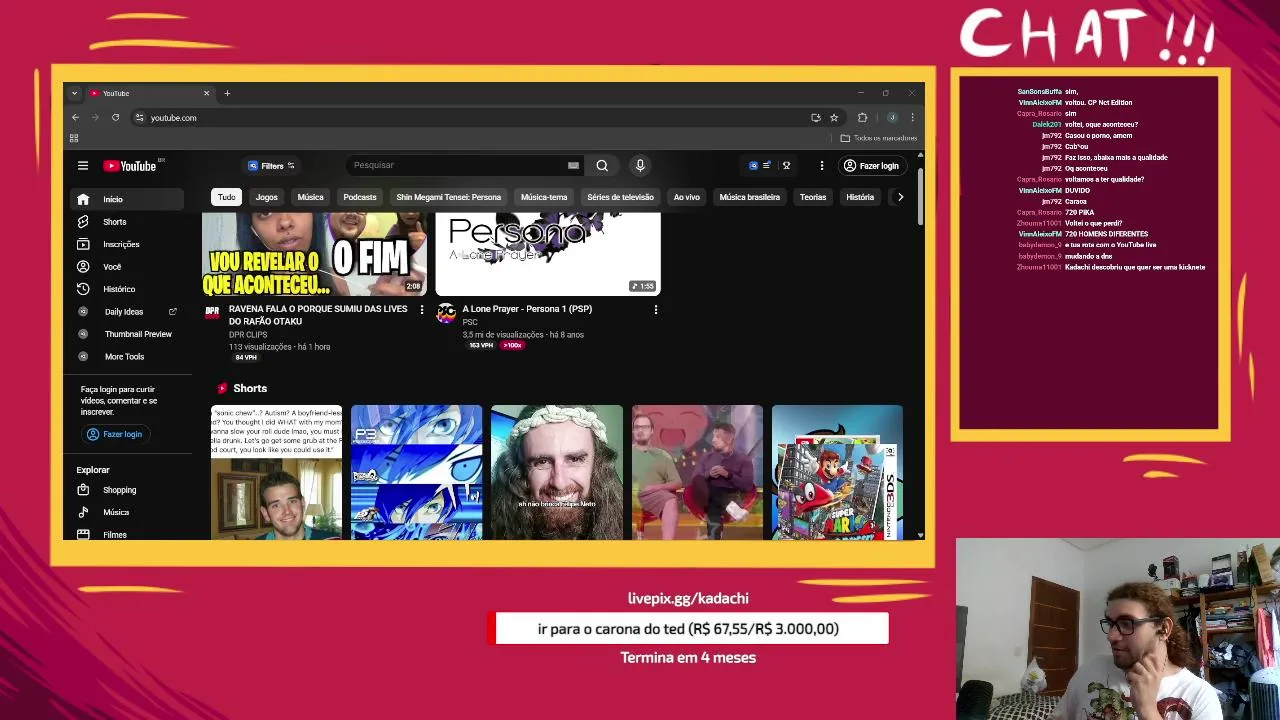Show more category chips with the right arrow
The height and width of the screenshot is (720, 1280).
click(x=900, y=197)
